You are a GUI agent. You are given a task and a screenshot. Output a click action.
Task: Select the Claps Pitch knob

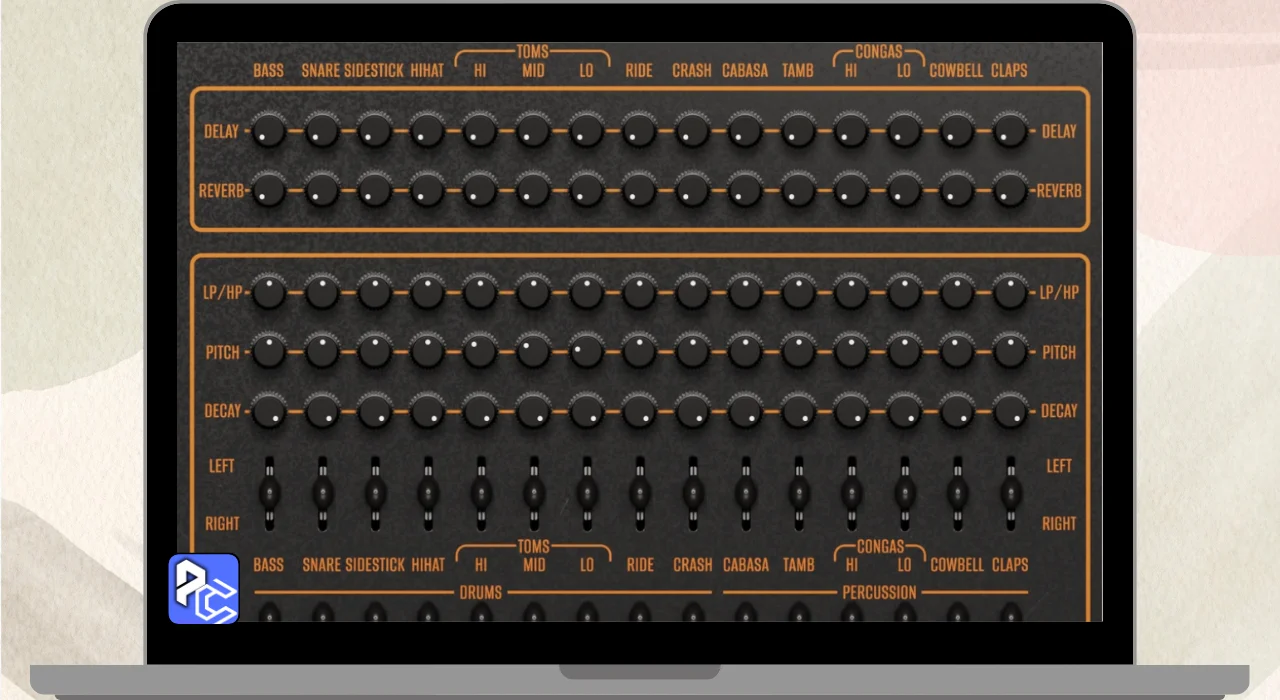(1010, 351)
